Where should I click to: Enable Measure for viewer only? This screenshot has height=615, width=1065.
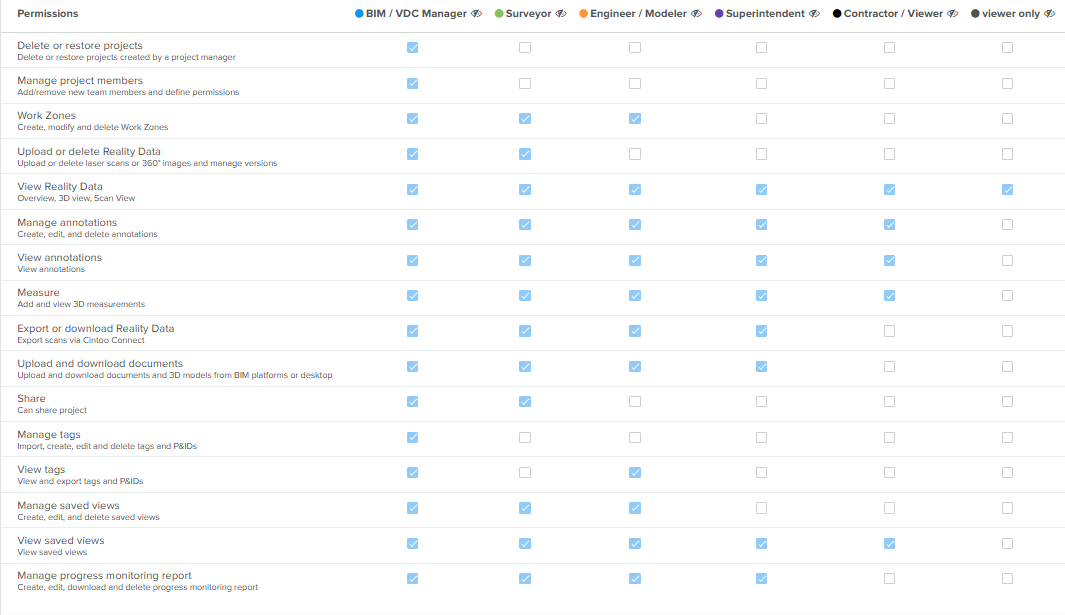(1007, 296)
